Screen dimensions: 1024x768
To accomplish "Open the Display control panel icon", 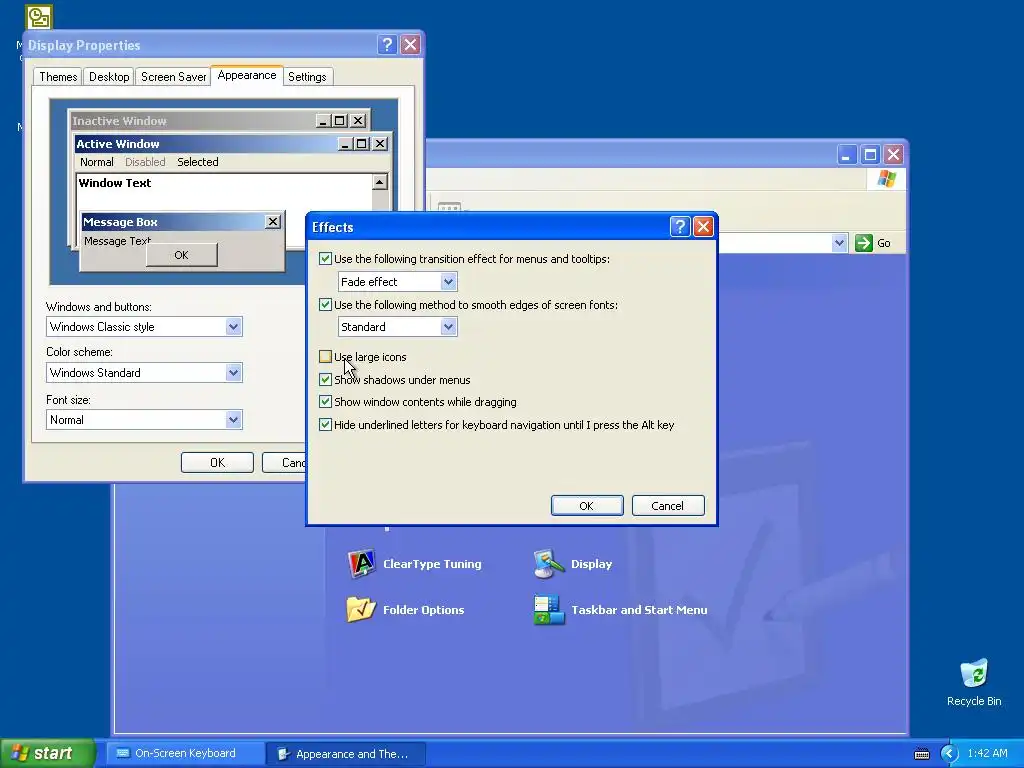I will pos(549,564).
